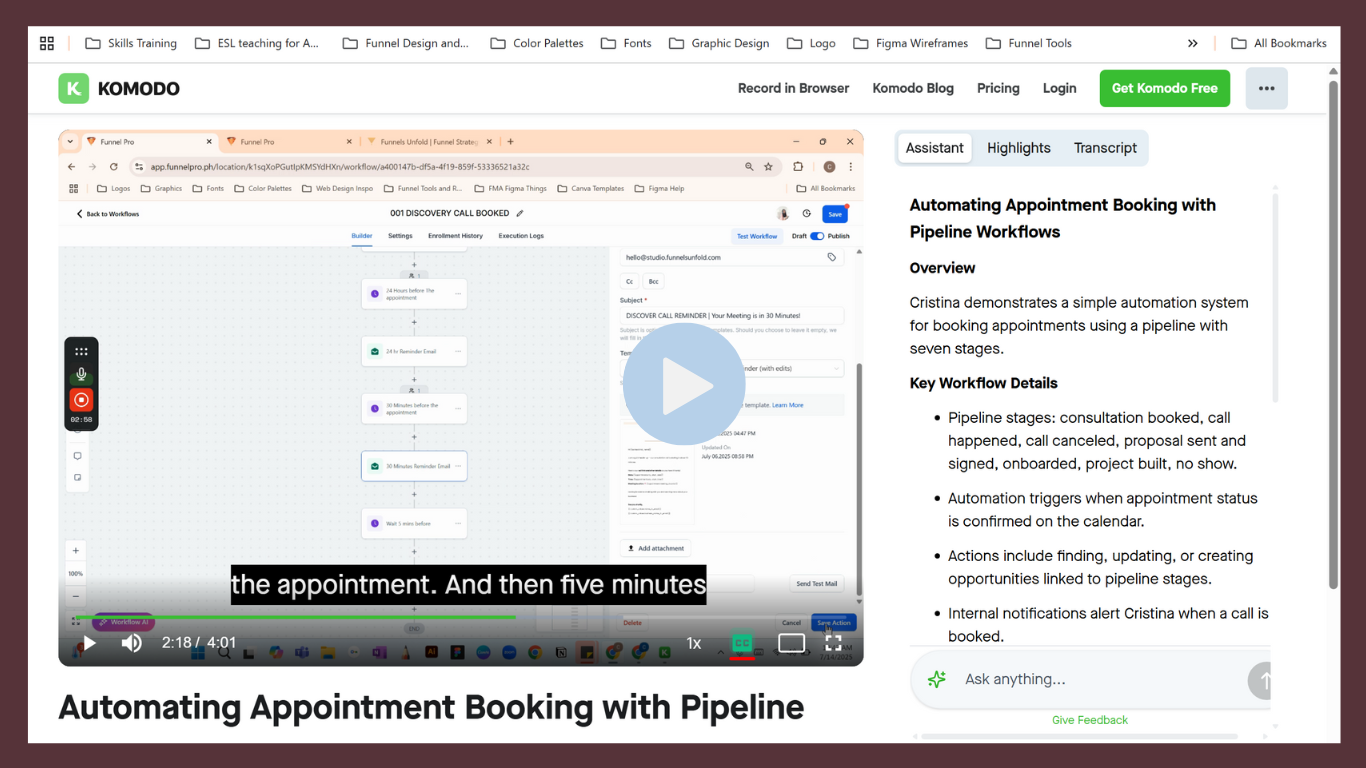The height and width of the screenshot is (768, 1366).
Task: Click the bullet starting 'Automation triggers when appointment'
Action: [1103, 510]
